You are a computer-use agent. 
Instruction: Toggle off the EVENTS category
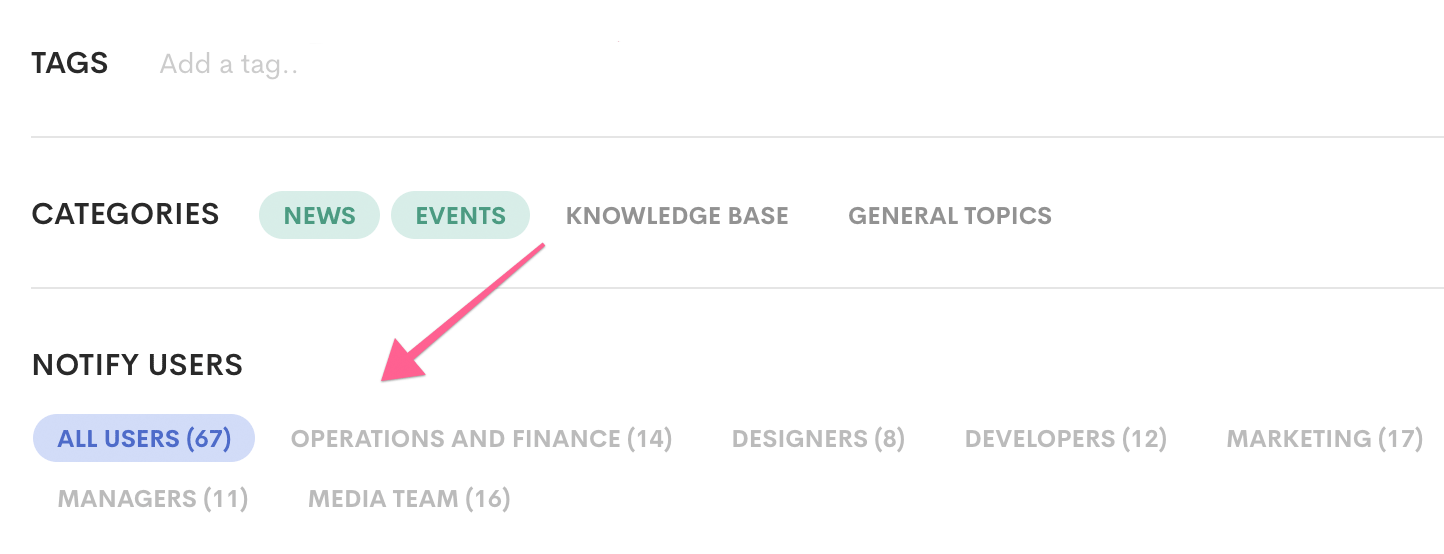[x=460, y=215]
